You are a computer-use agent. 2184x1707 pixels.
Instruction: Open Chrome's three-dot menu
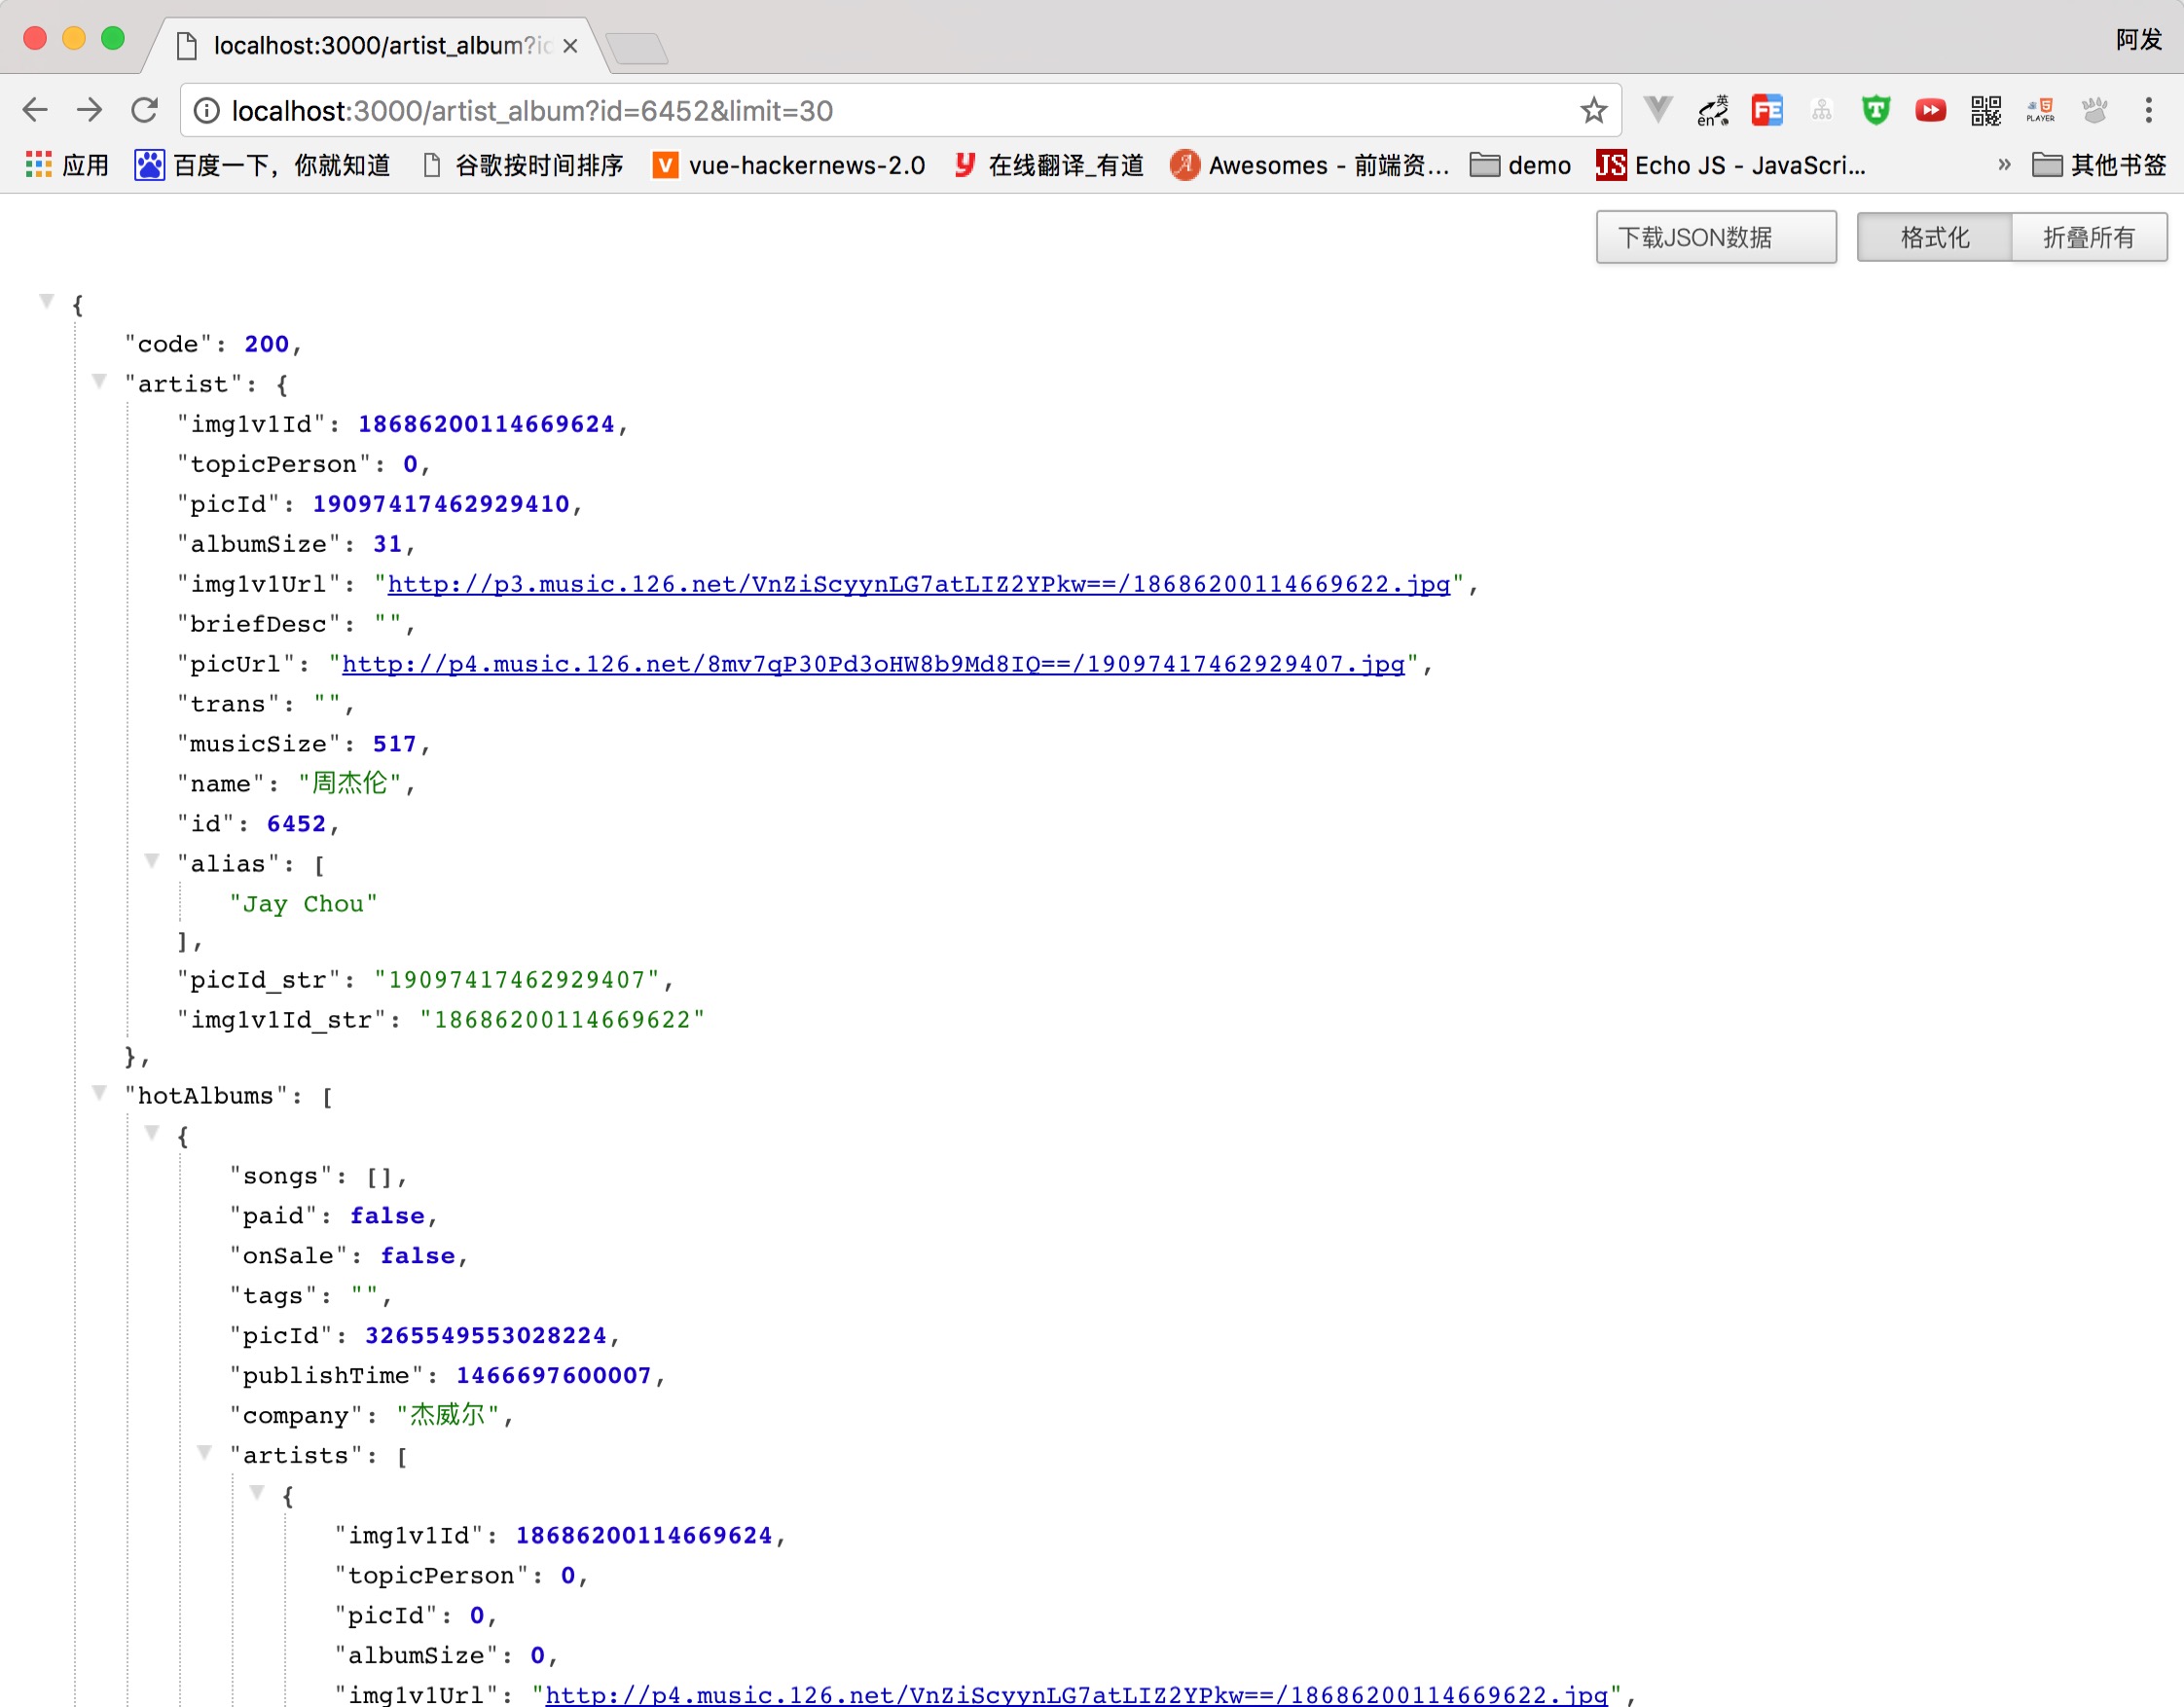[x=2147, y=110]
